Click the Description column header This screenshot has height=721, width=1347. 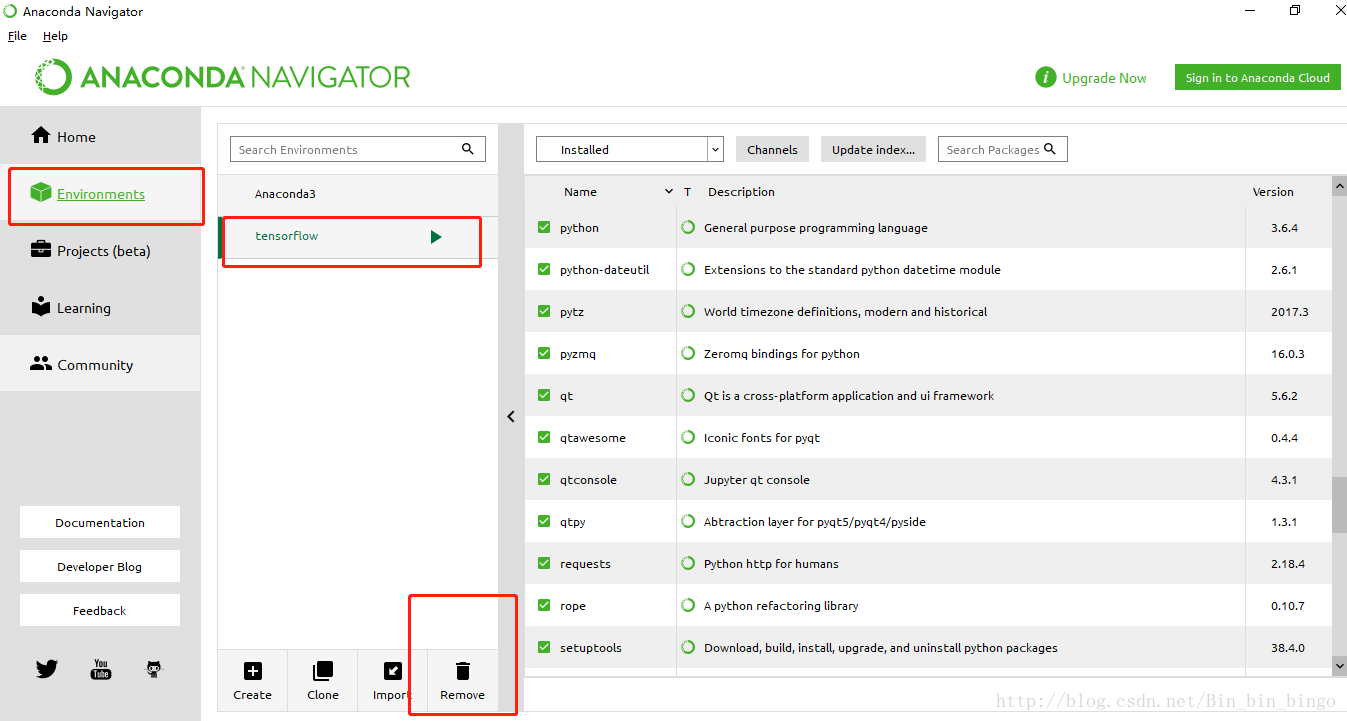click(x=741, y=191)
